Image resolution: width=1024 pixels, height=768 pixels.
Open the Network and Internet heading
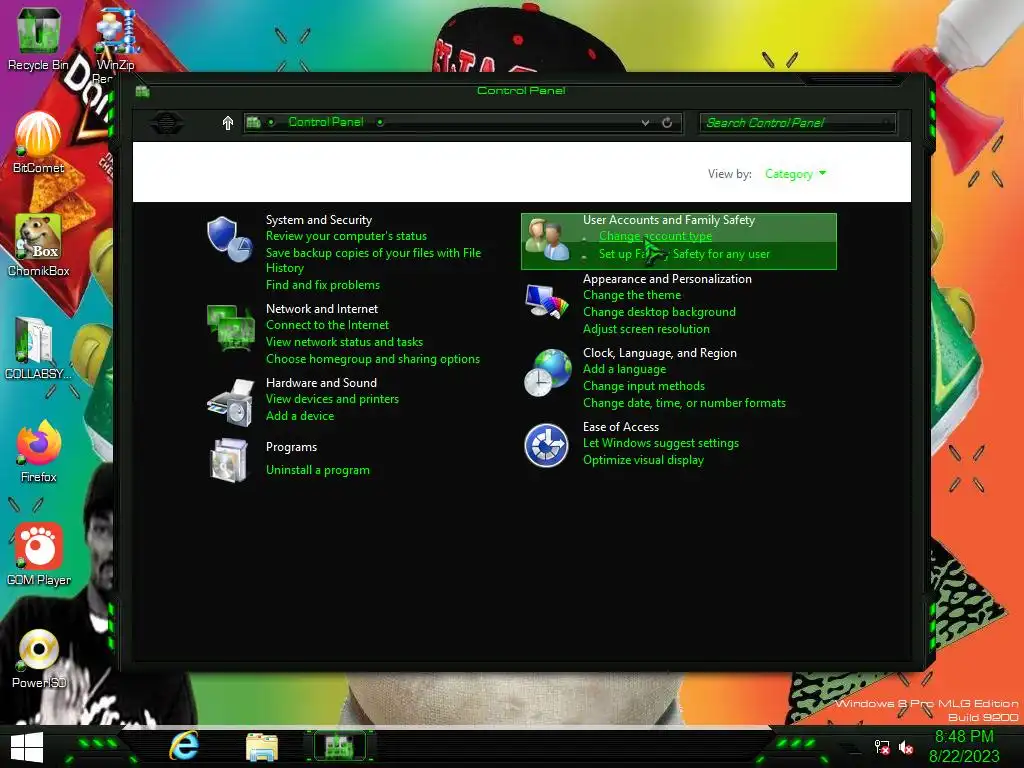point(322,309)
